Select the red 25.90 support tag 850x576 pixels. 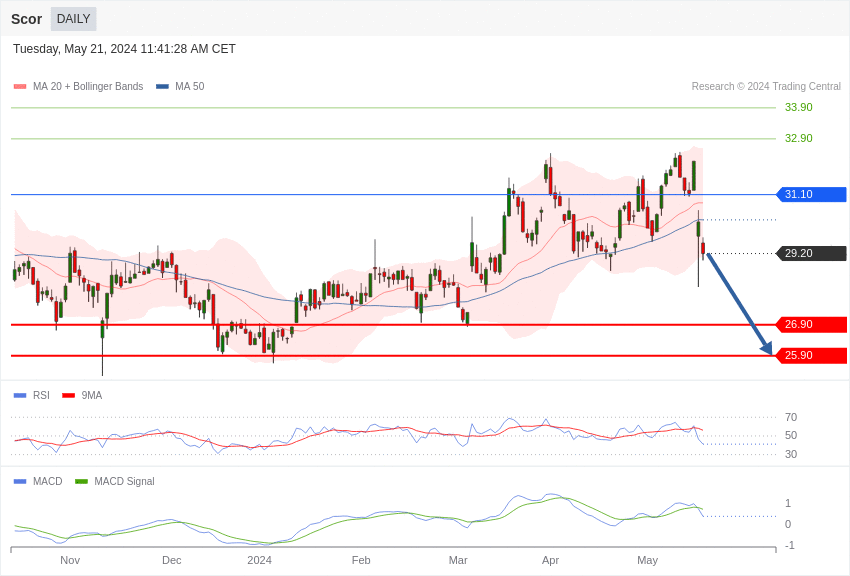(811, 355)
